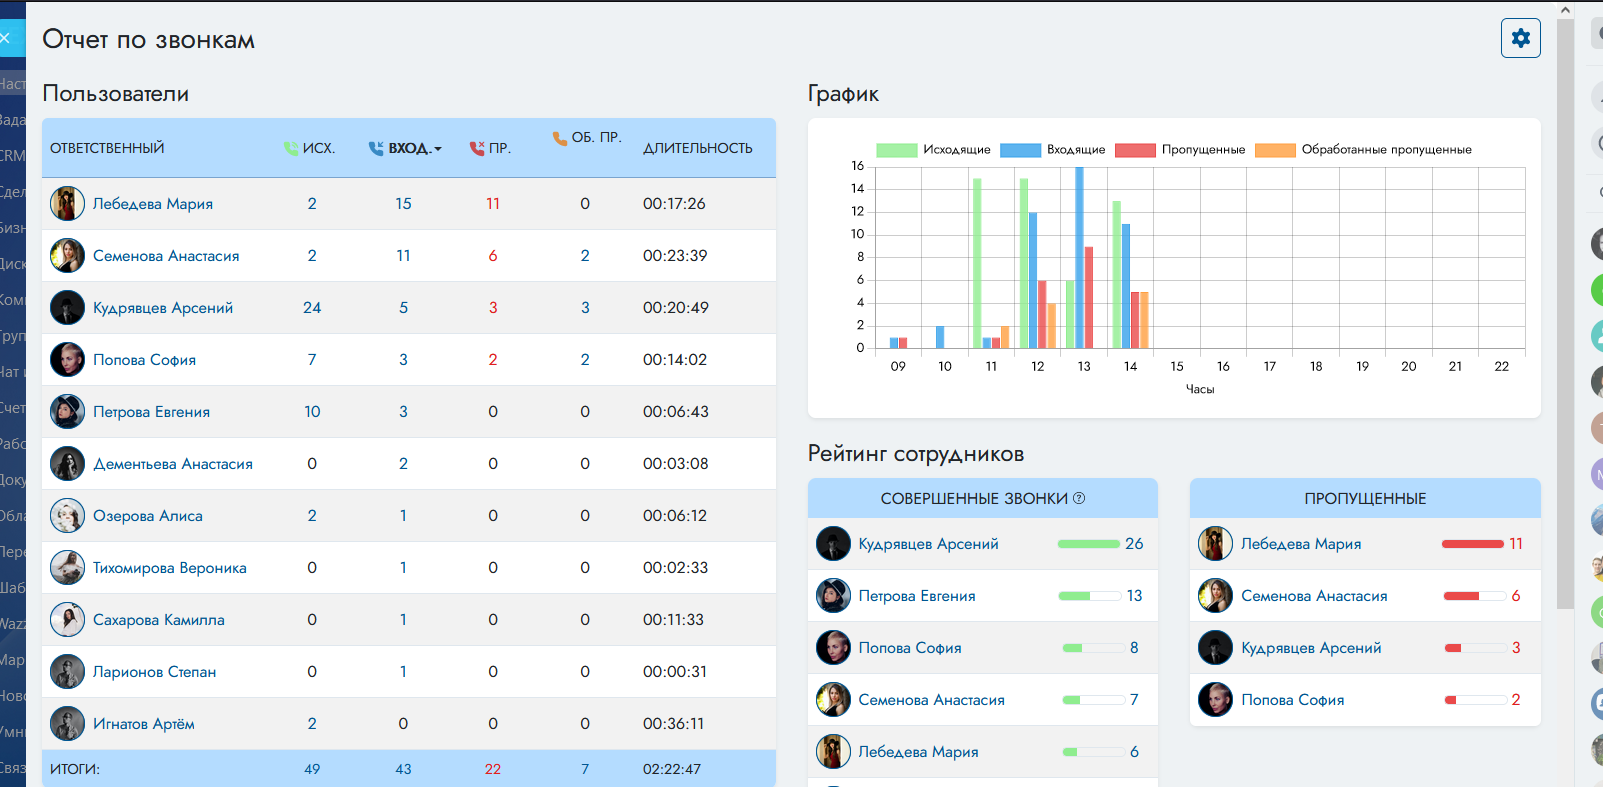Click the processed missed calls icon
Screen dimensions: 1603x787
(x=560, y=138)
